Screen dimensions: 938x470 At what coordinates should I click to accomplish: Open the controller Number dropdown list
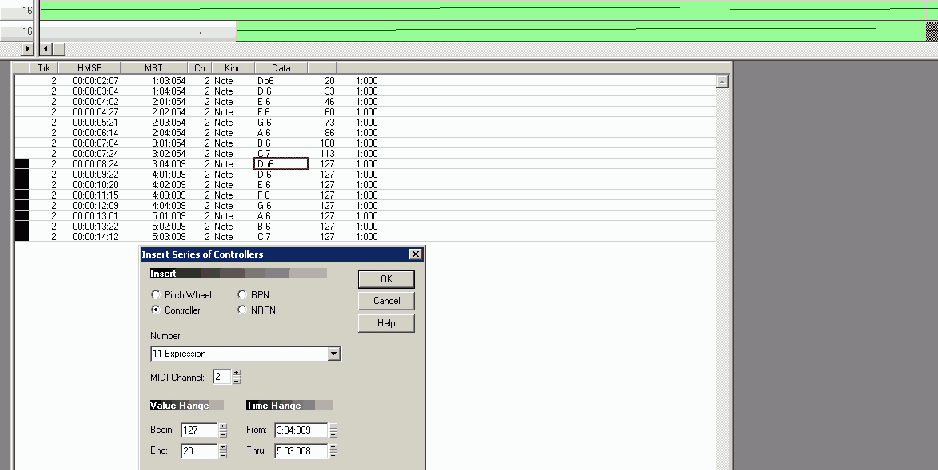point(334,354)
